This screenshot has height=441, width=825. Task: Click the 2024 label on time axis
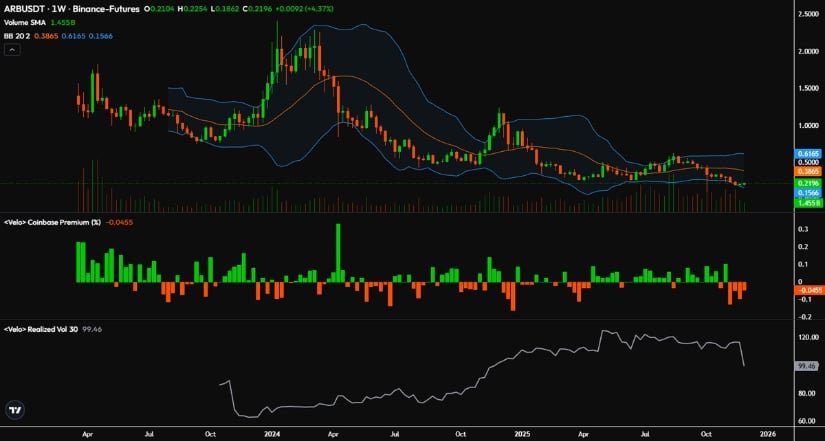click(273, 436)
